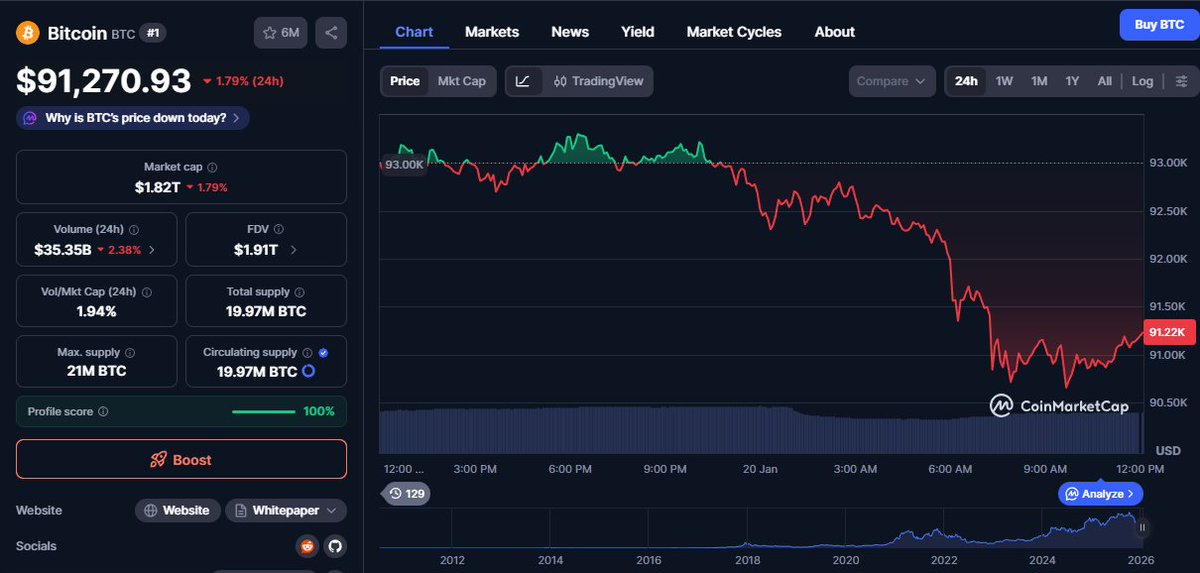
Task: Click the Analyze button
Action: (x=1100, y=494)
